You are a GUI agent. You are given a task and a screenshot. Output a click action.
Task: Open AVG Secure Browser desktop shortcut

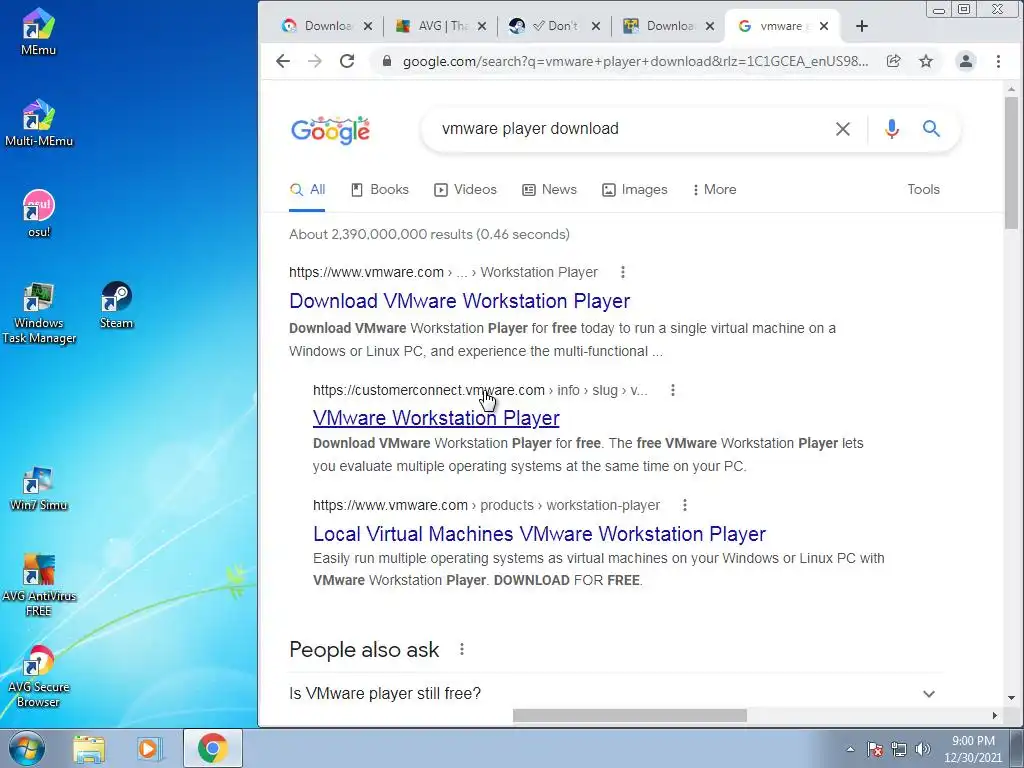coord(39,676)
